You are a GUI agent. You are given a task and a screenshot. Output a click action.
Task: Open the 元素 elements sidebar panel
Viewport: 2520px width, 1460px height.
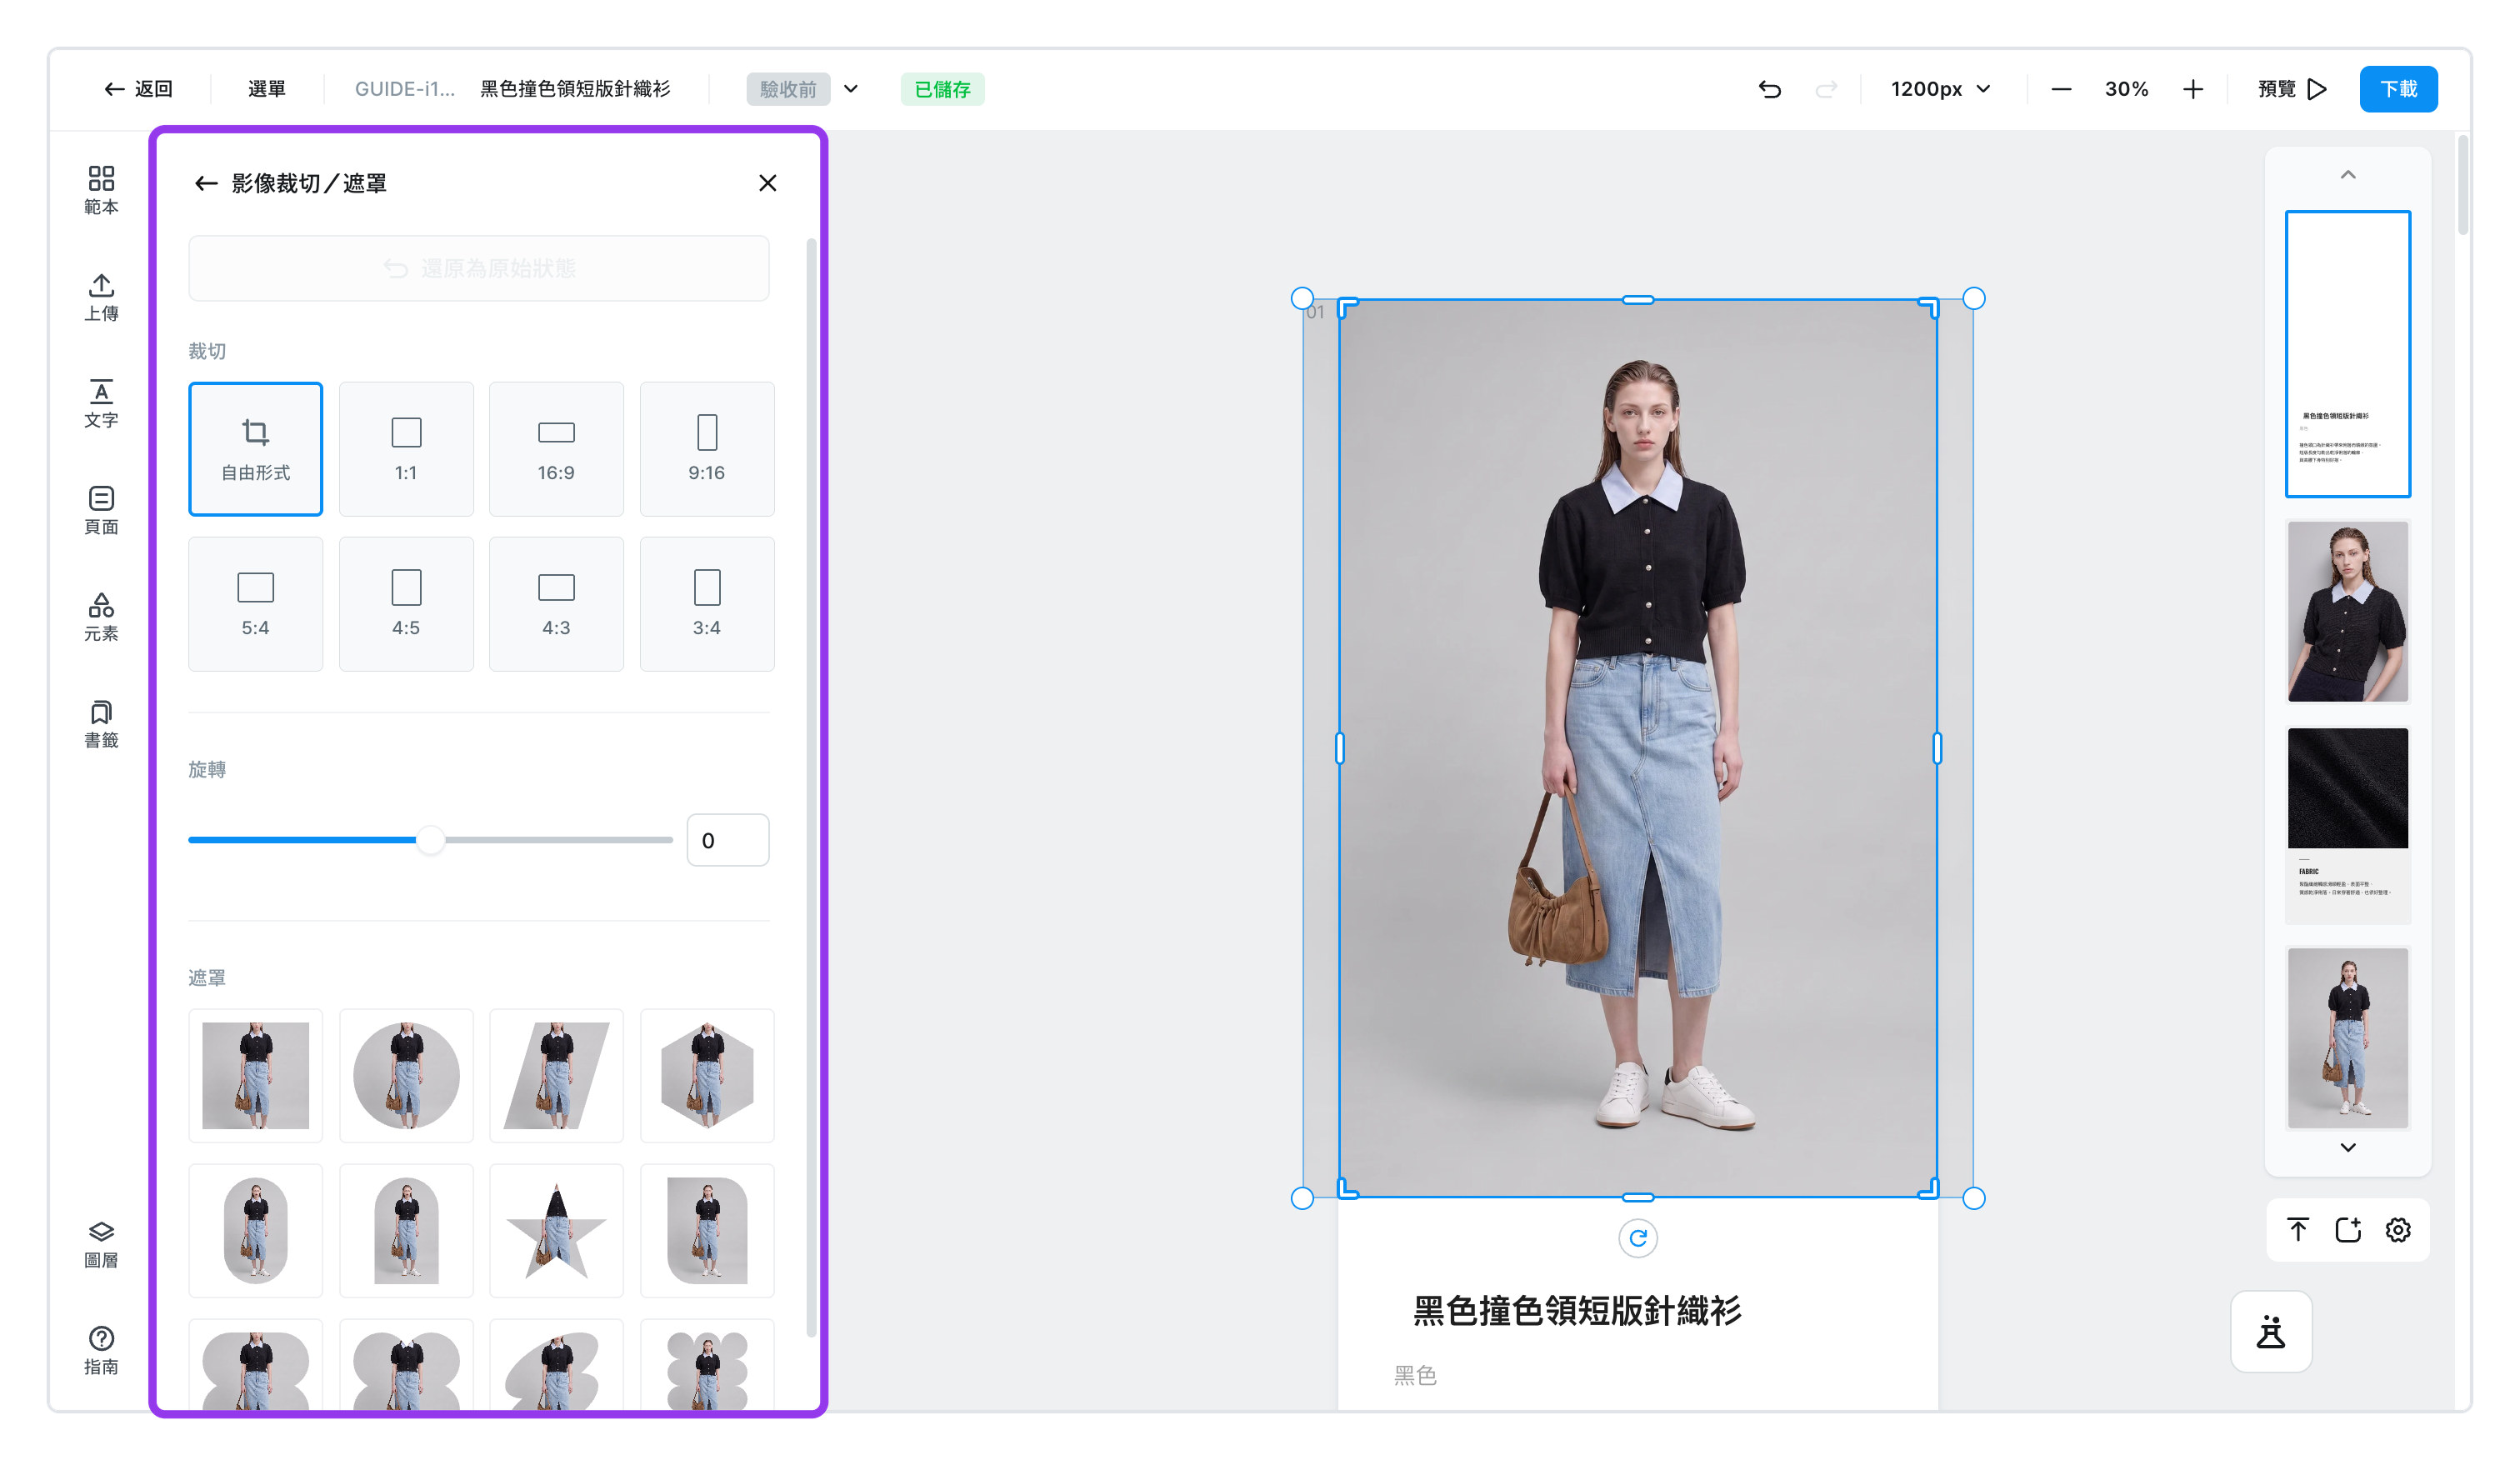[101, 617]
